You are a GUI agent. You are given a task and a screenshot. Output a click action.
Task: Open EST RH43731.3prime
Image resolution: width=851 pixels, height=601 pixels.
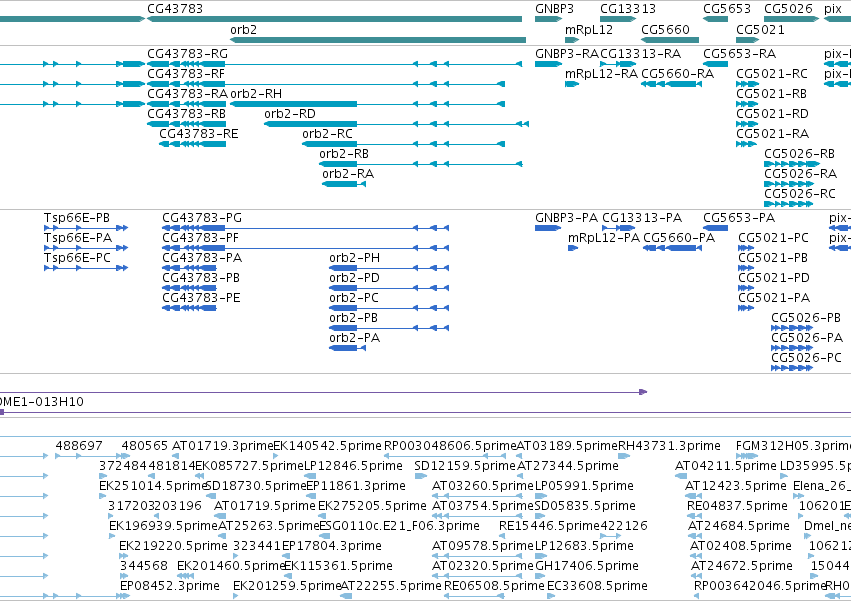[669, 446]
